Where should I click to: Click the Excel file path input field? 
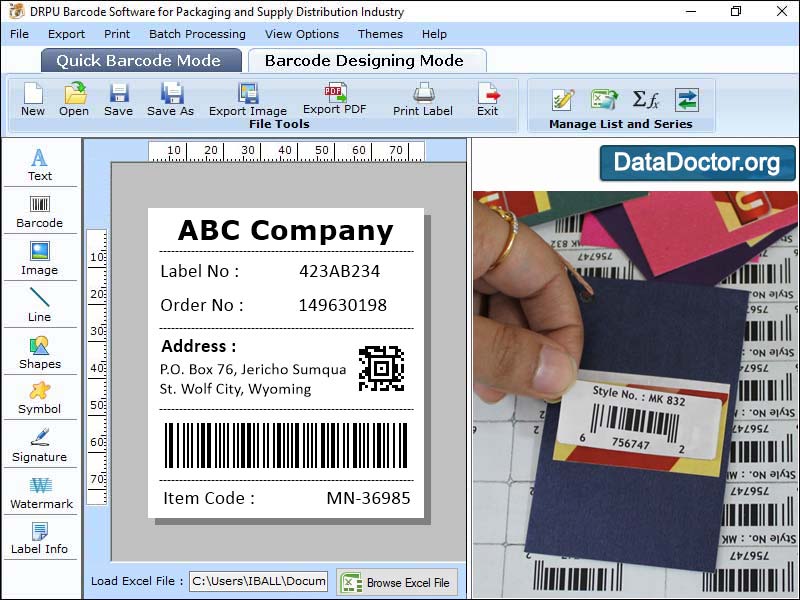point(259,581)
